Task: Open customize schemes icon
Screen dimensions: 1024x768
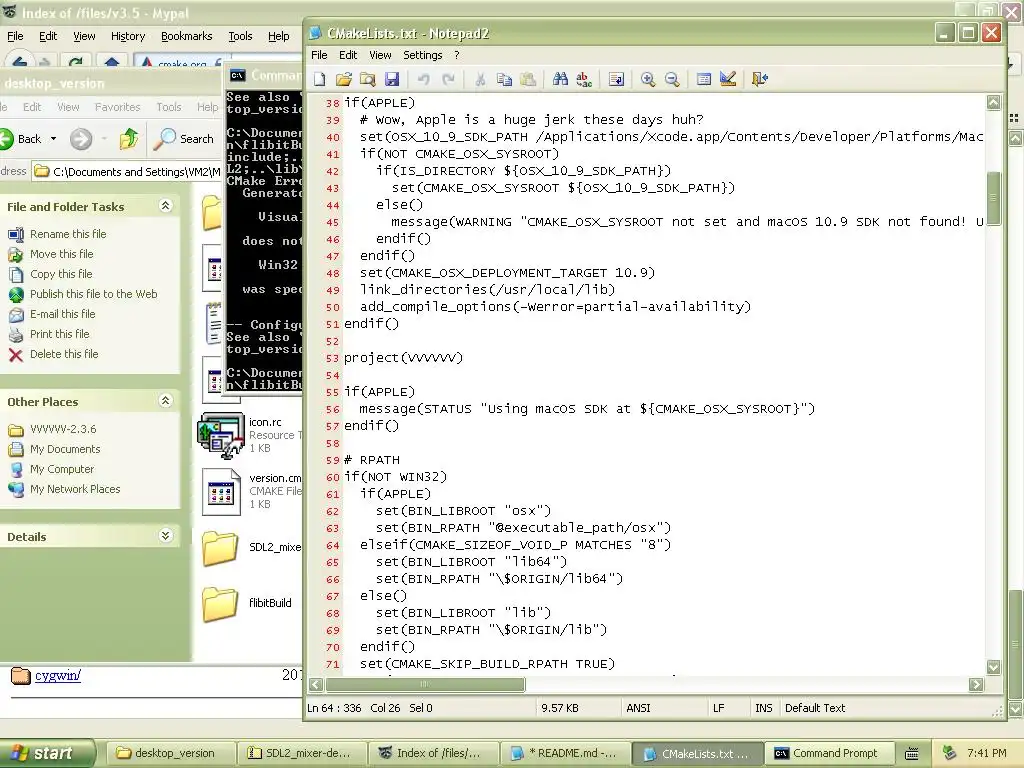Action: [x=728, y=80]
